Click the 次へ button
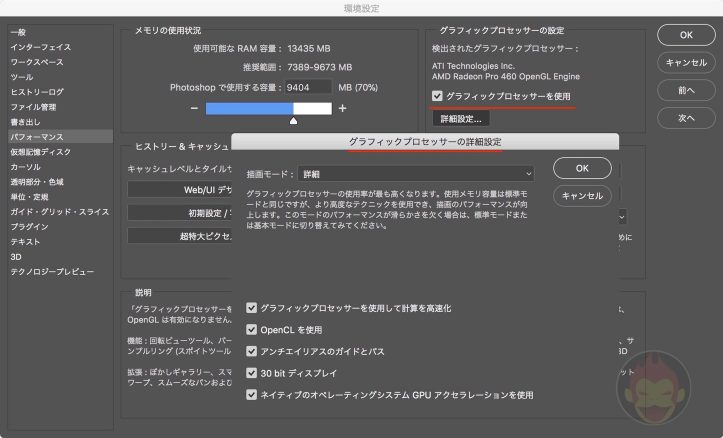The width and height of the screenshot is (723, 438). click(x=686, y=118)
